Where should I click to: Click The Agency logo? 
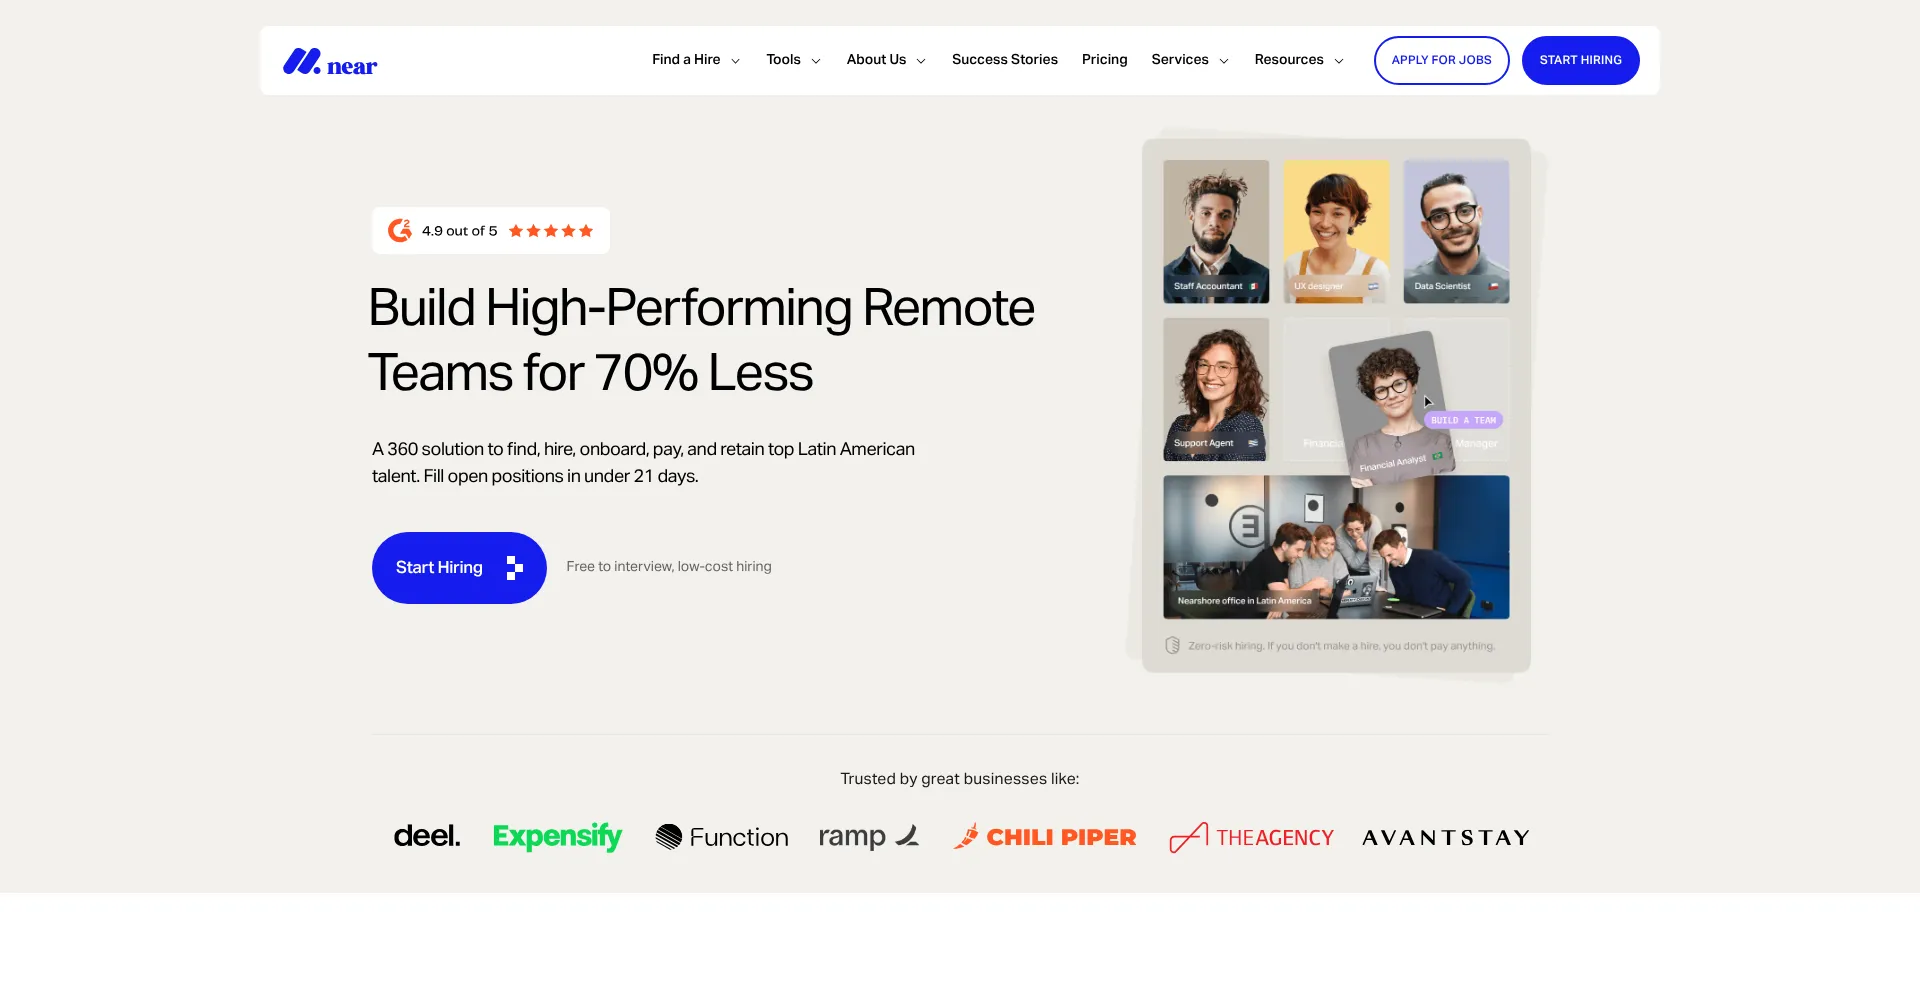(x=1251, y=837)
